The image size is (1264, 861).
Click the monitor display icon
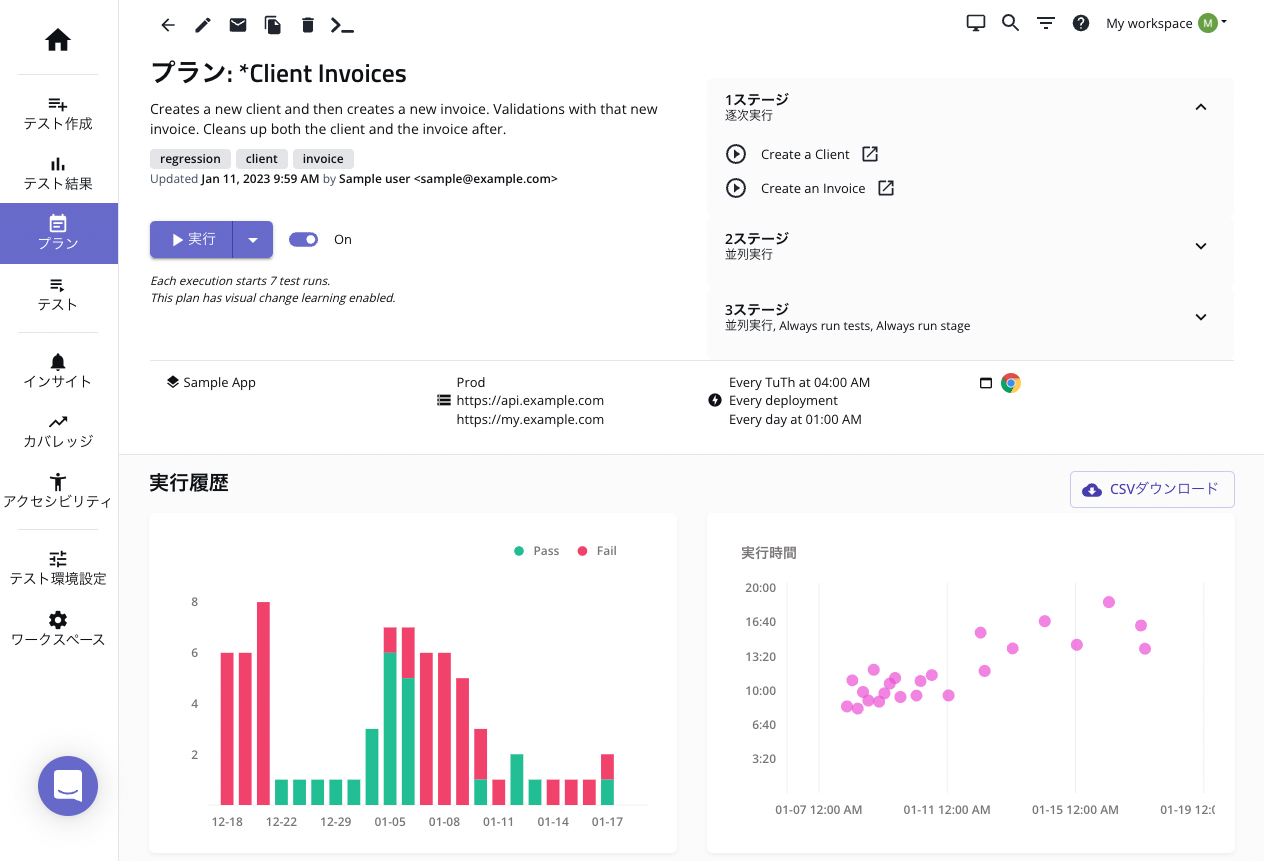[x=976, y=23]
